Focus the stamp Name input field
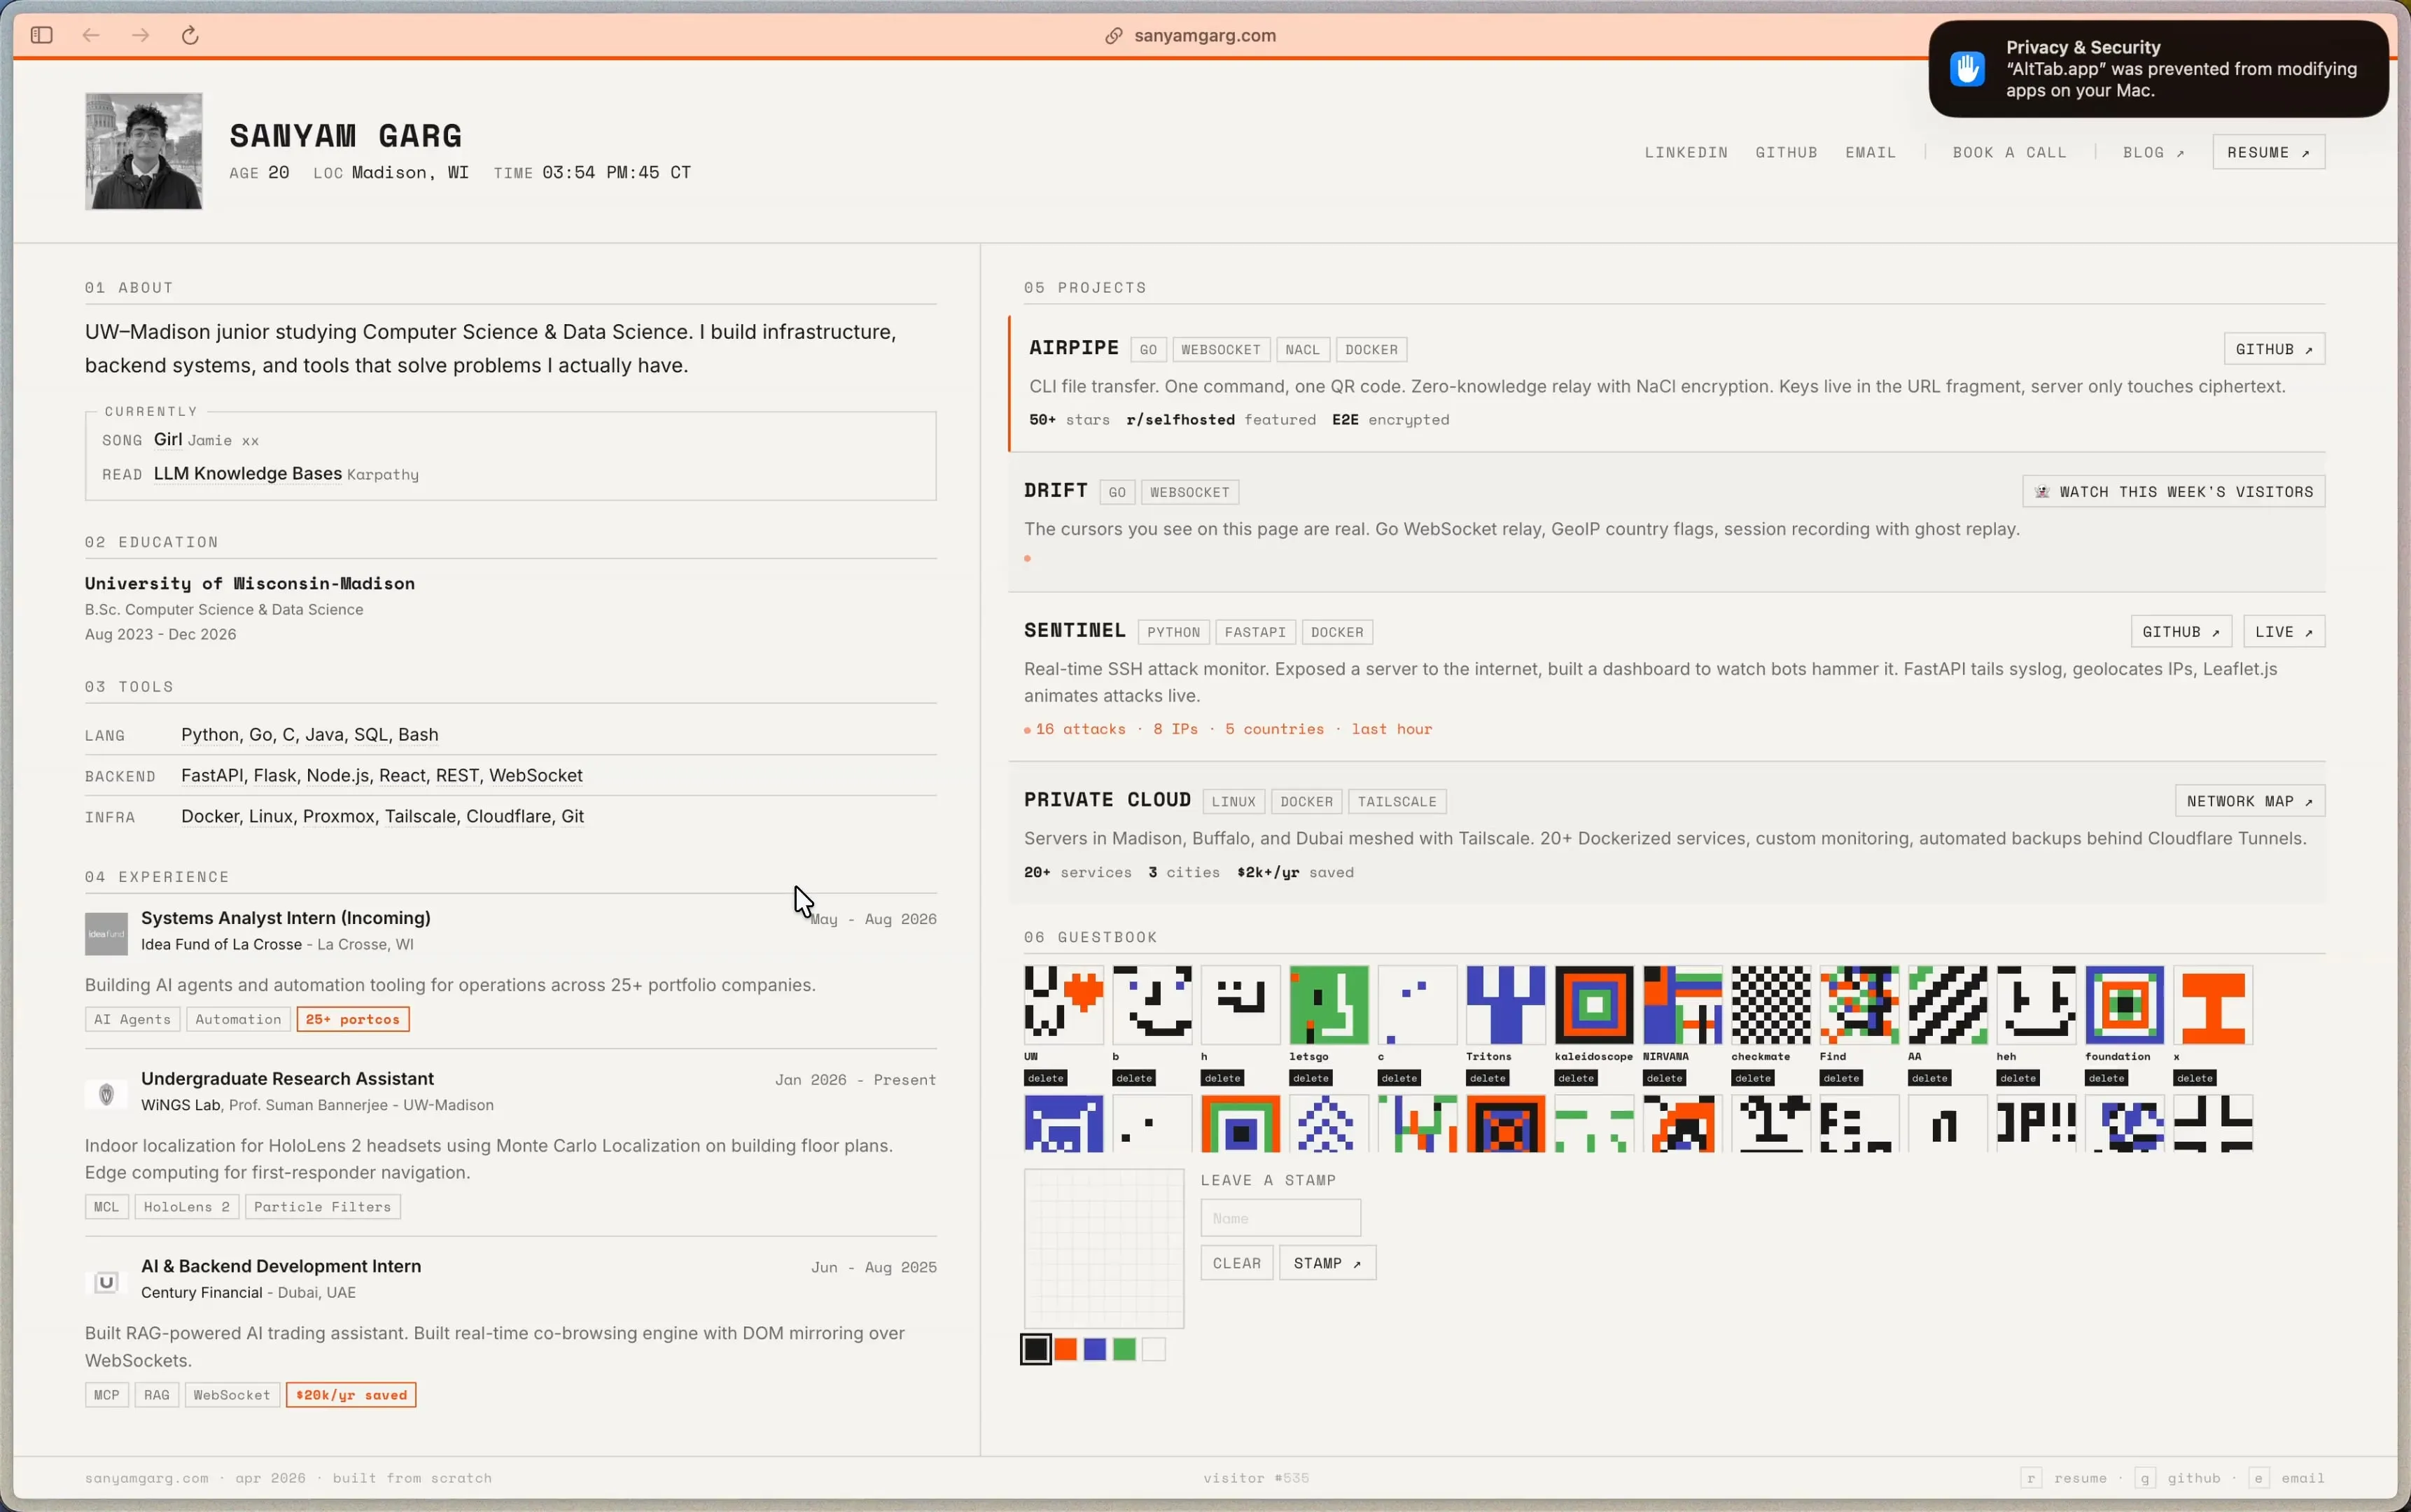The width and height of the screenshot is (2411, 1512). pyautogui.click(x=1280, y=1218)
